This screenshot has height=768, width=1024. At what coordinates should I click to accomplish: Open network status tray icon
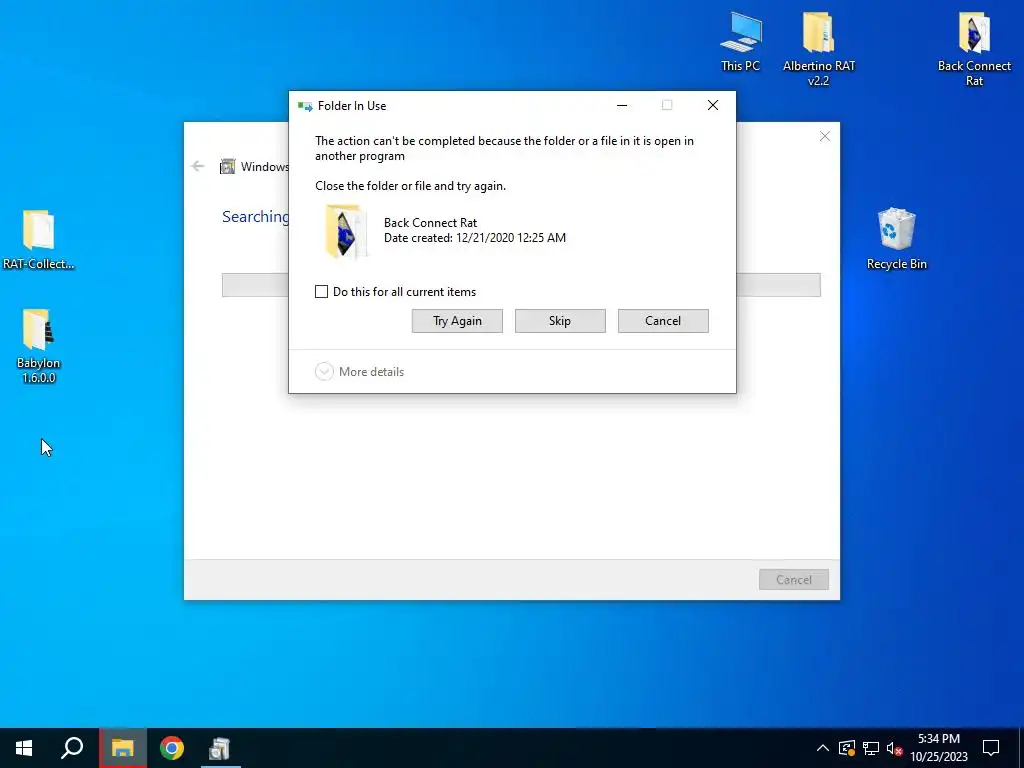(x=871, y=748)
